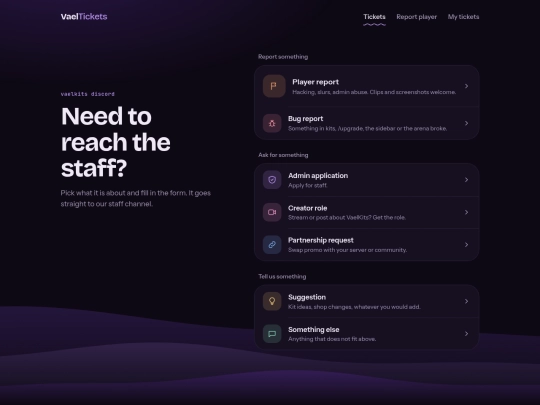This screenshot has width=540, height=405.
Task: Click the Suggestion lightbulb icon
Action: pyautogui.click(x=272, y=301)
